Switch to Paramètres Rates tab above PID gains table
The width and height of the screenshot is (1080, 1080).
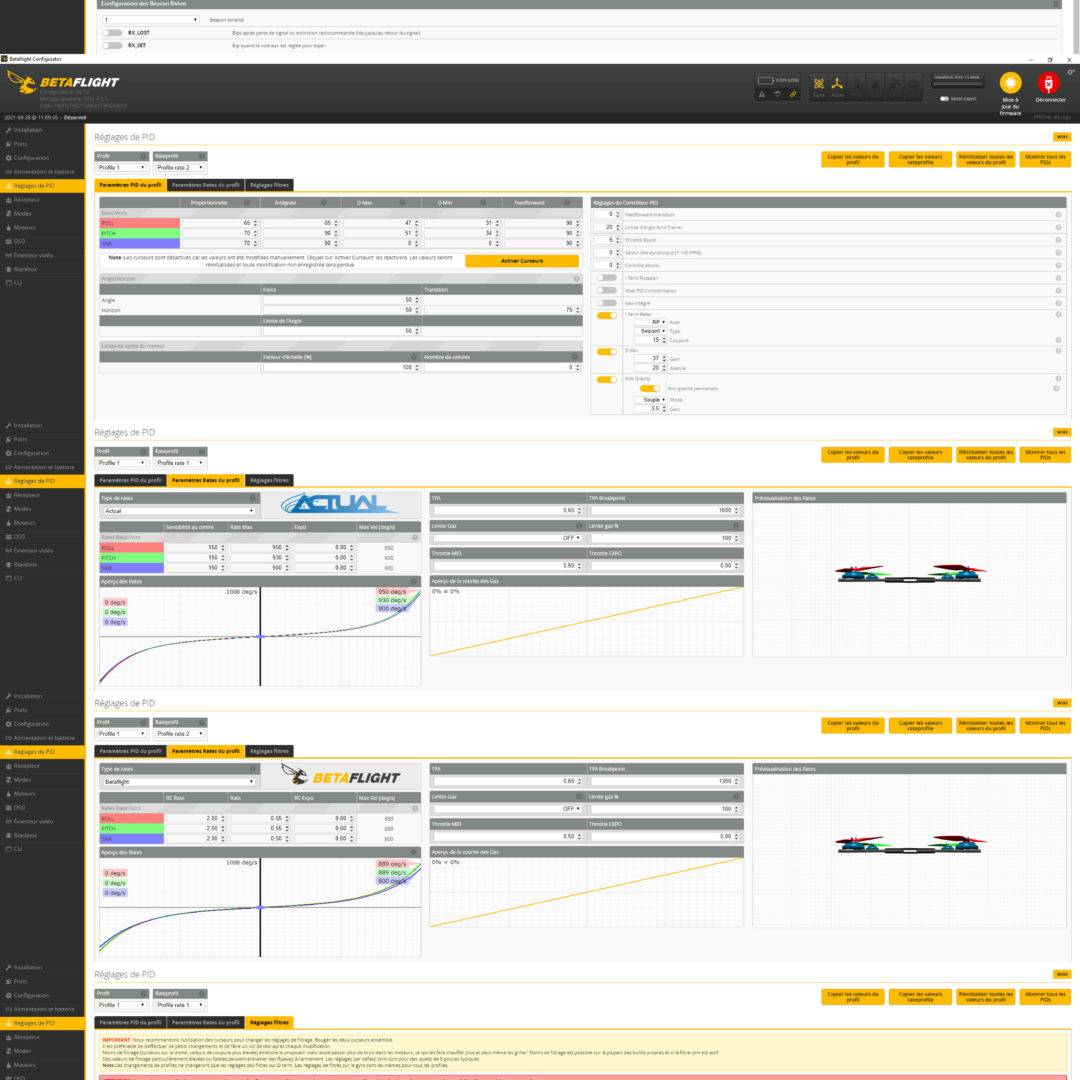[x=206, y=185]
